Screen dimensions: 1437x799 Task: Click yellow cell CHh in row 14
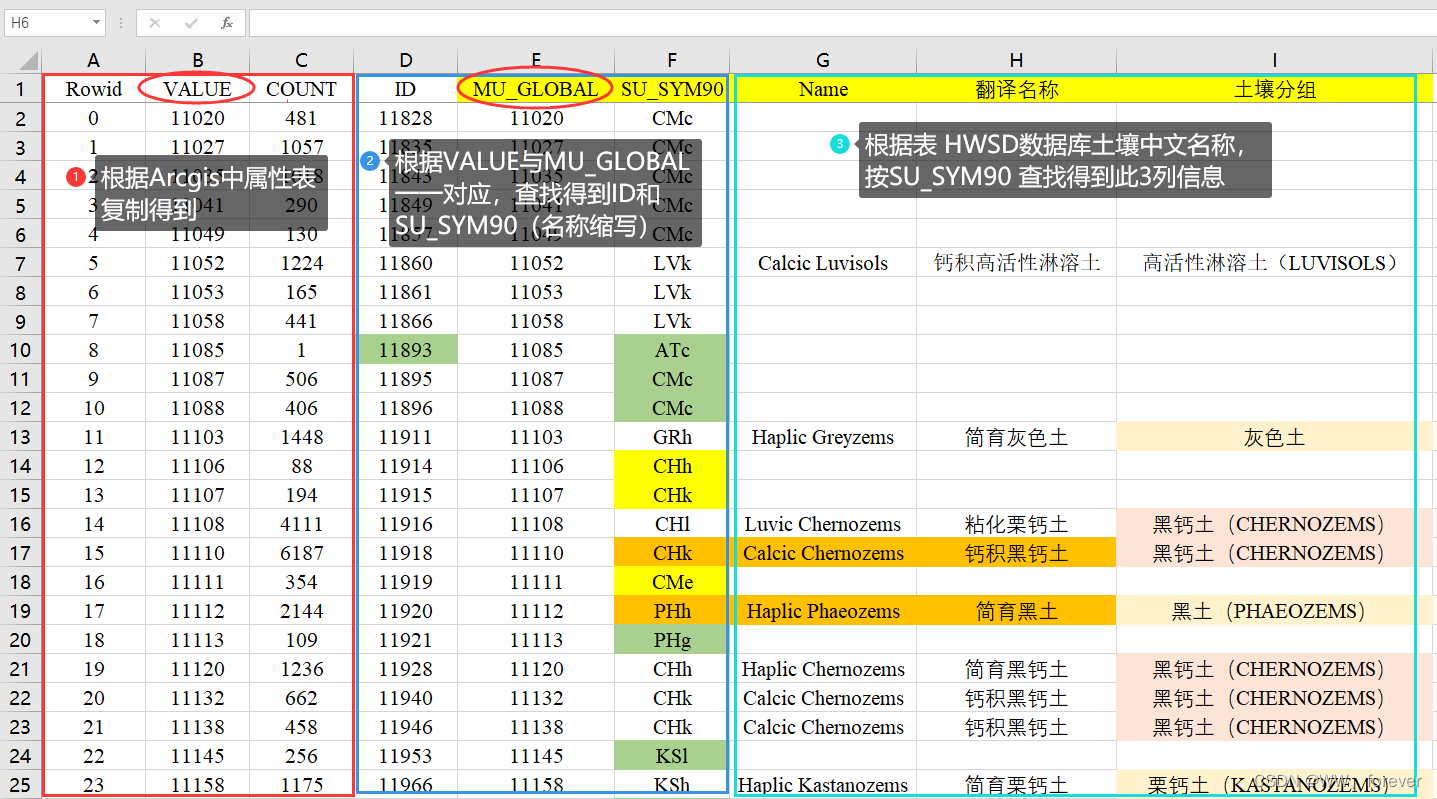[x=672, y=466]
